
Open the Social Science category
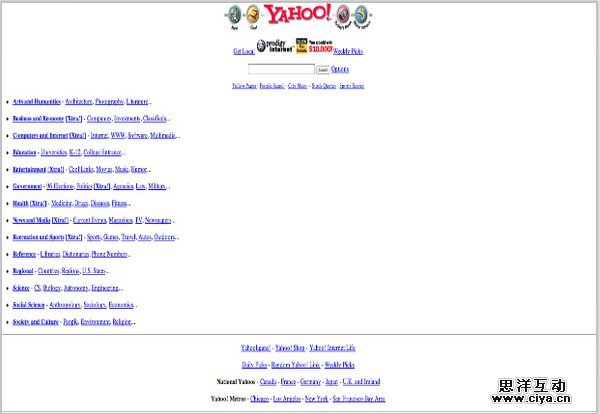click(x=29, y=305)
